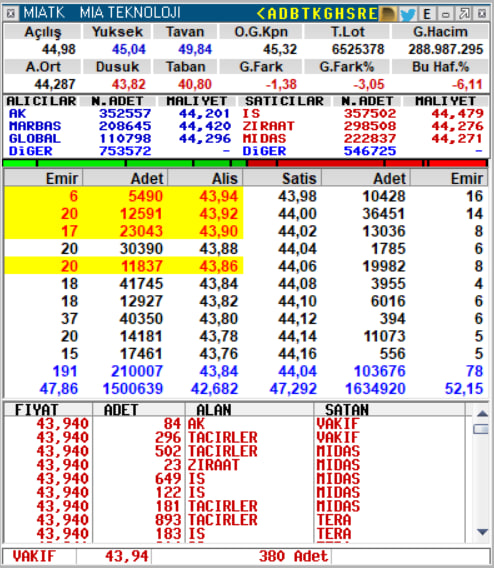This screenshot has height=568, width=494.
Task: Click the buy-side Adet column header
Action: point(125,178)
